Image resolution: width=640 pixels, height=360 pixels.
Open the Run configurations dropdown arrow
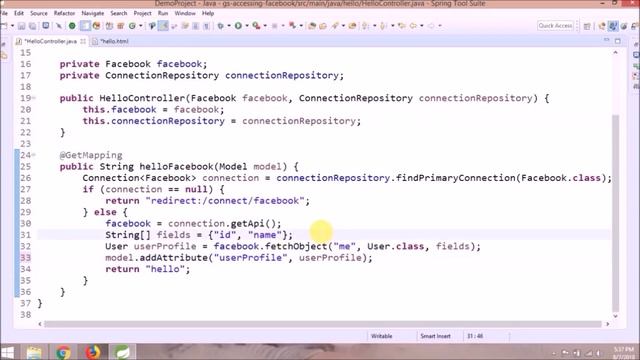pyautogui.click(x=247, y=26)
